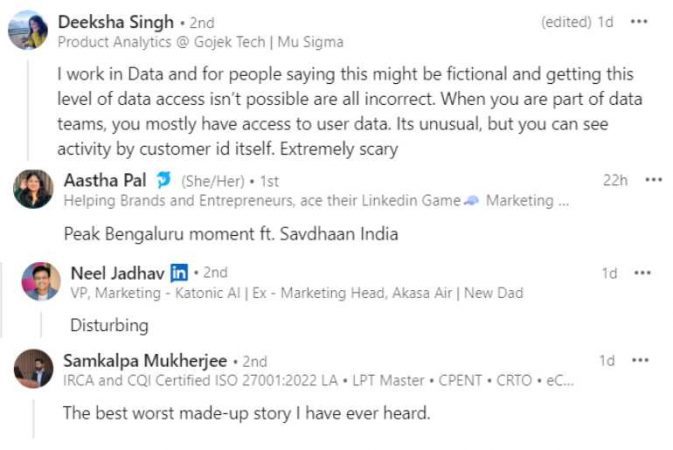Click the megaphone emoji in Aastha's headline
Screen dimensions: 673x450
470,200
